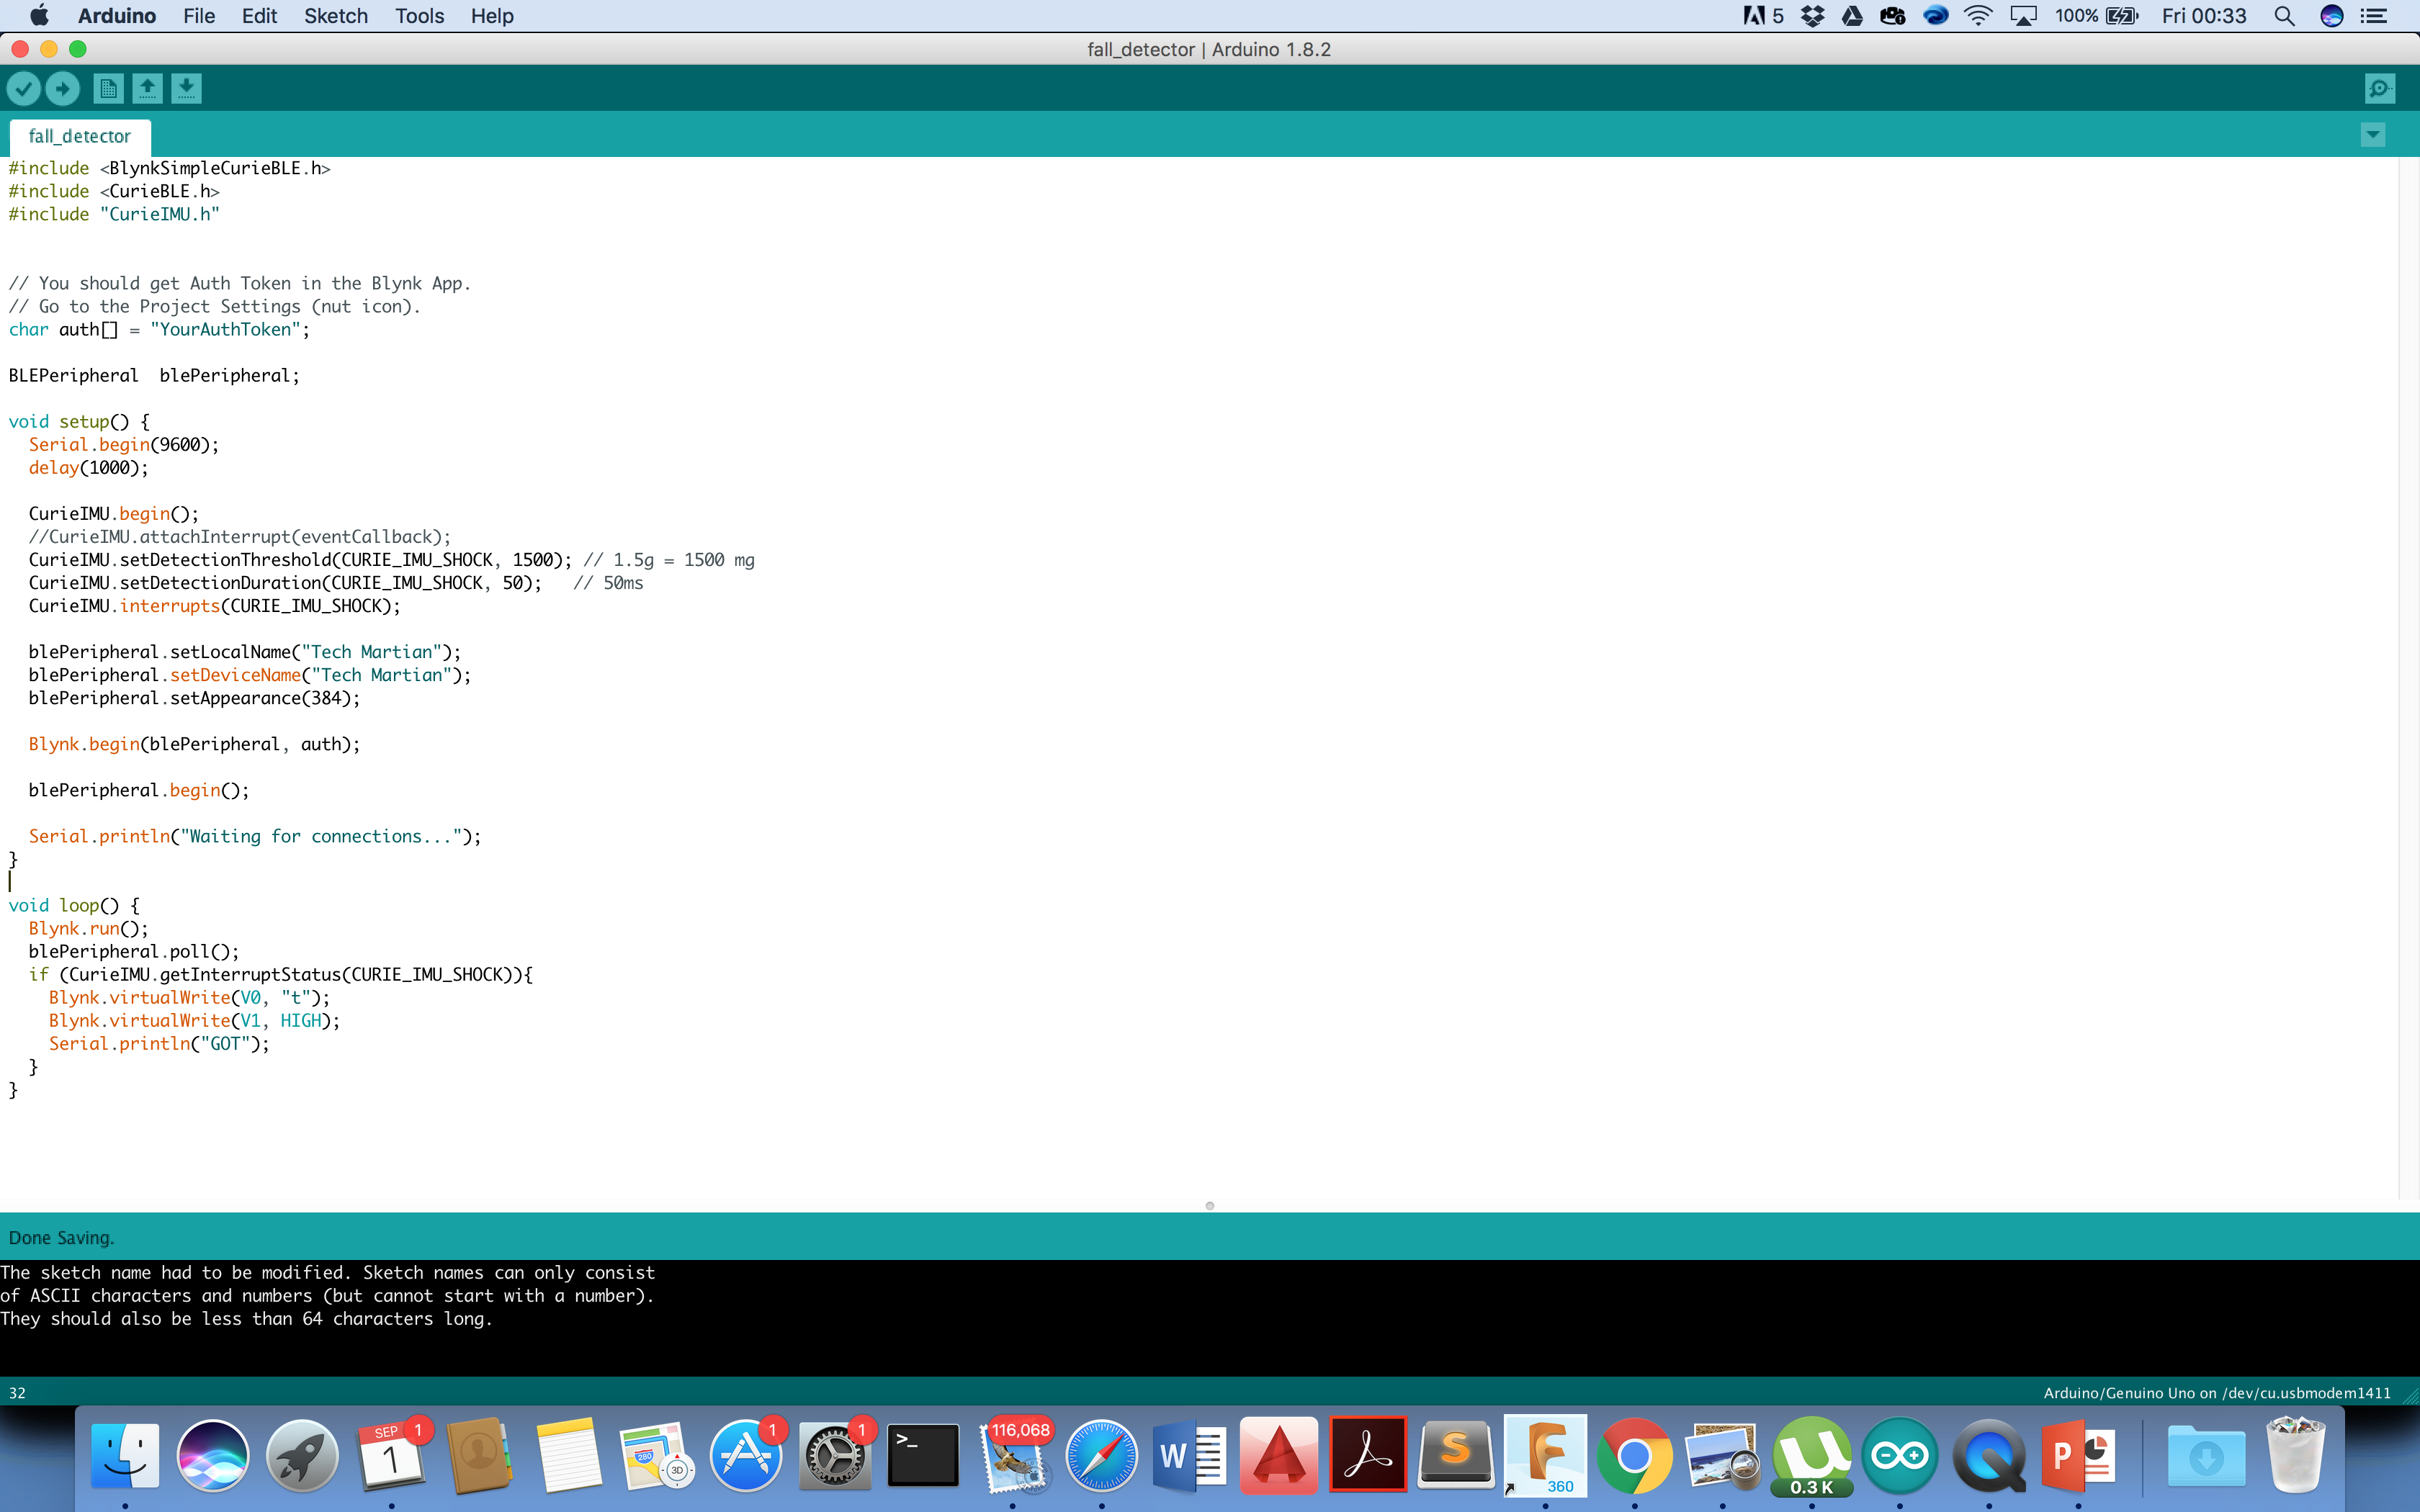Open Notification Center list icon
The height and width of the screenshot is (1512, 2420).
point(2374,16)
